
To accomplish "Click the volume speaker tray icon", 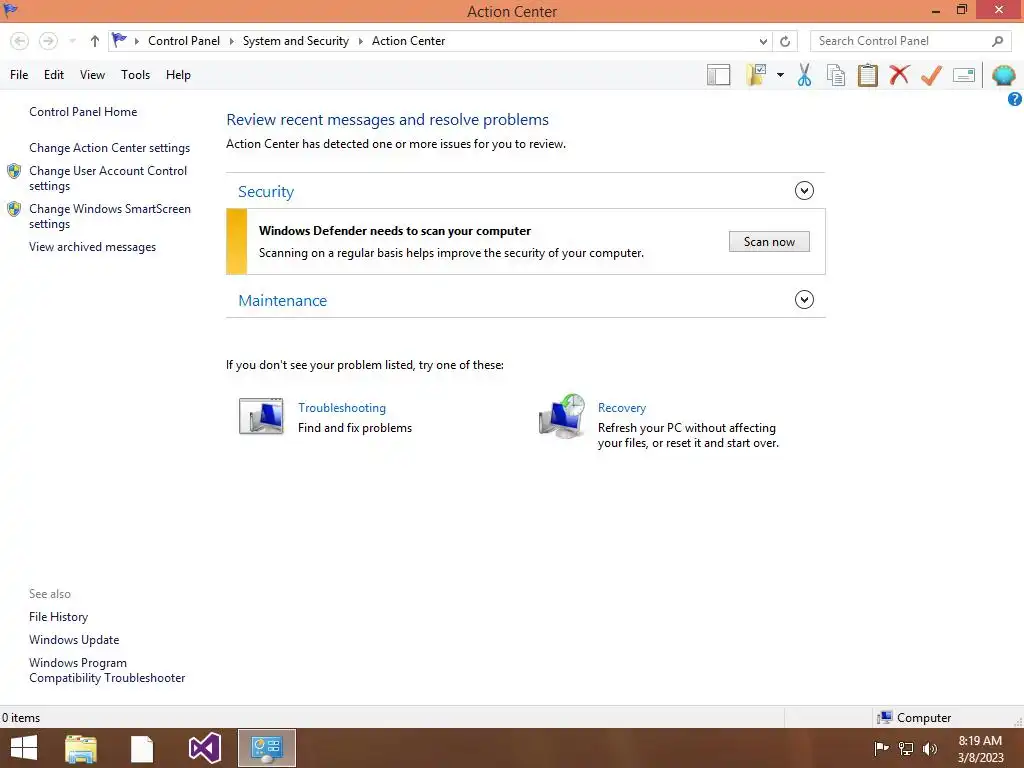I will click(930, 748).
